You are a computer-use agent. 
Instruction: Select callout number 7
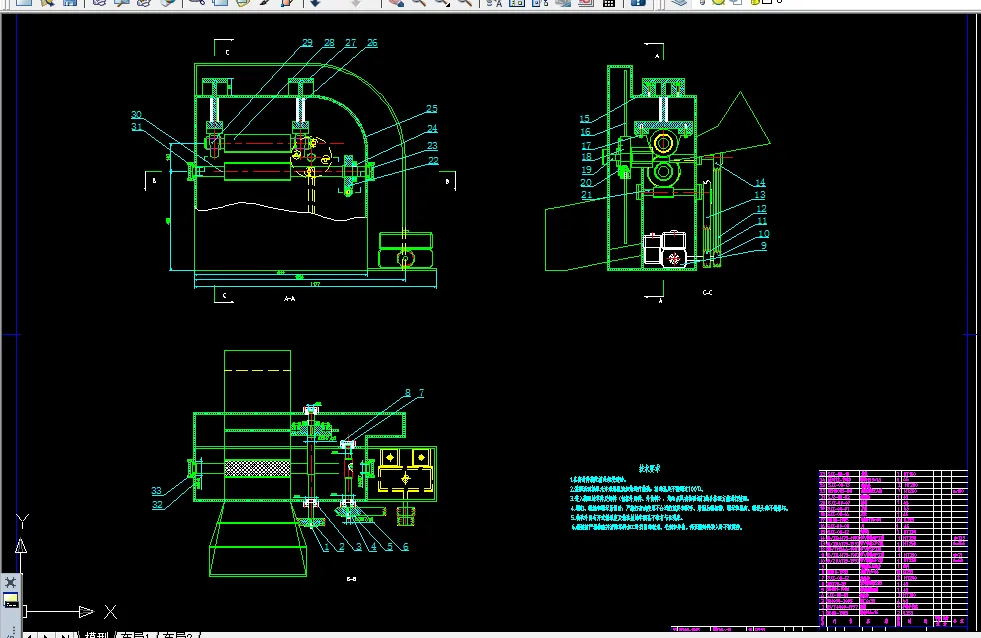coord(421,393)
